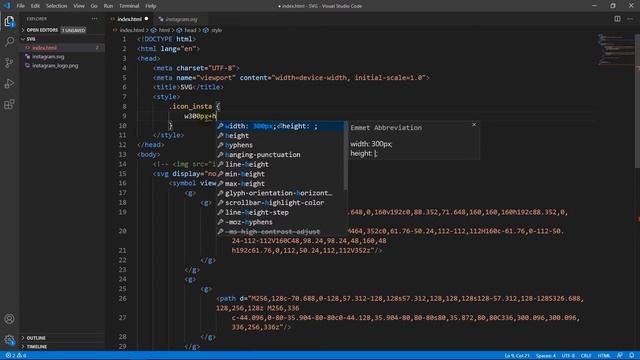The width and height of the screenshot is (640, 360).
Task: Choose the max-height suggestion
Action: pyautogui.click(x=280, y=184)
